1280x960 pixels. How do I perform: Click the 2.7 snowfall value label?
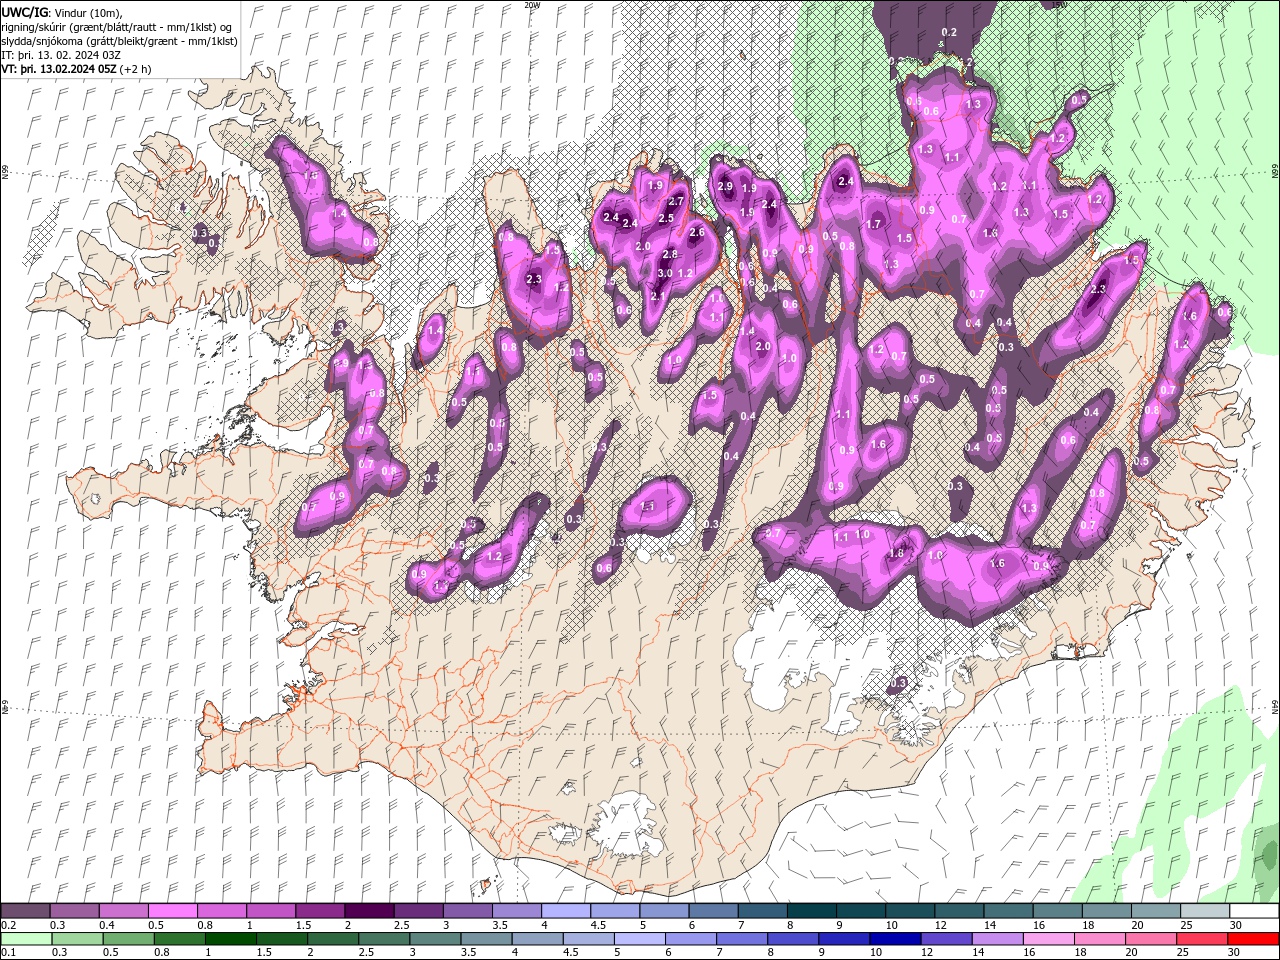pos(676,201)
